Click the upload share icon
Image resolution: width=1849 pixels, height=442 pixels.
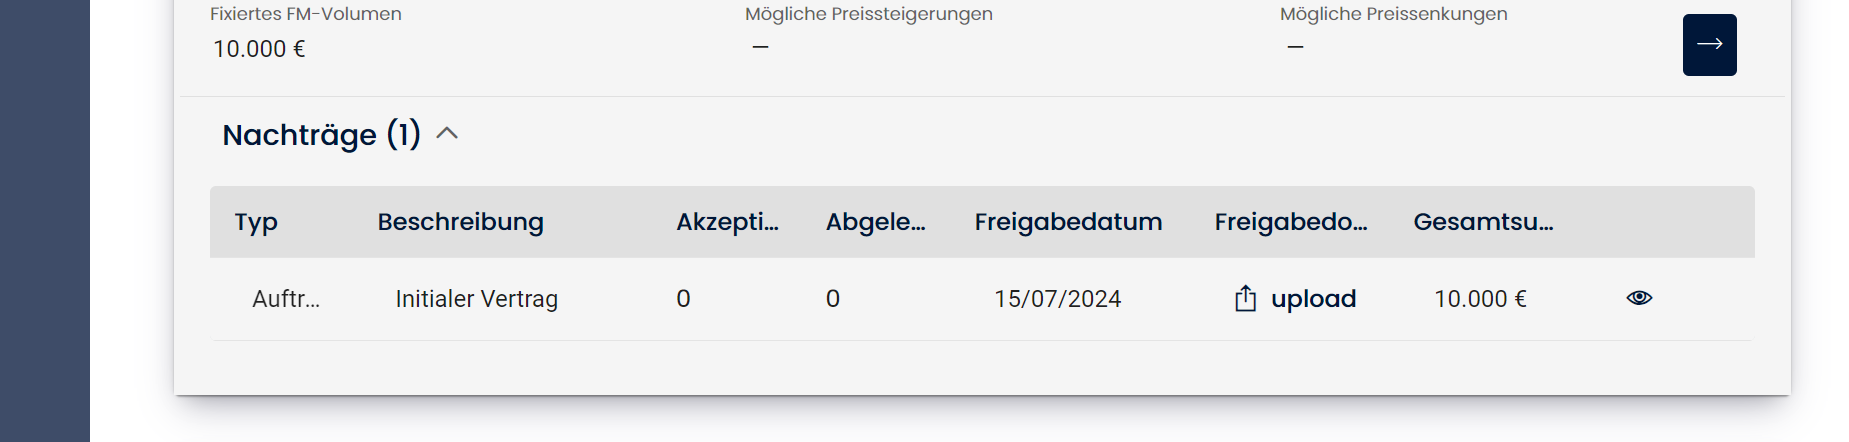(x=1245, y=299)
